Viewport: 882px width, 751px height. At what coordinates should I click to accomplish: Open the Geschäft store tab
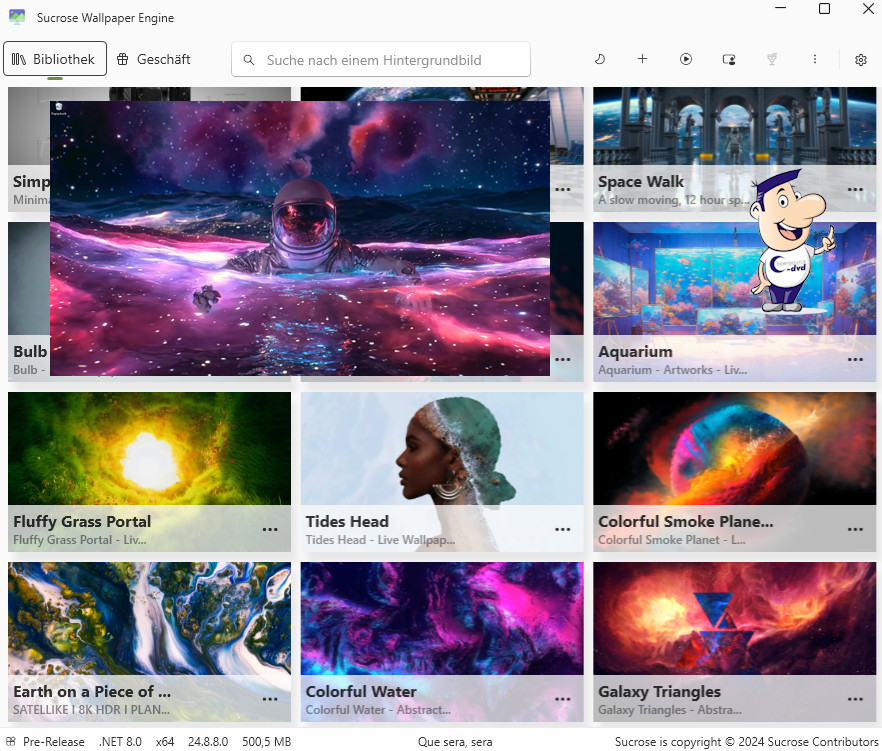(153, 59)
